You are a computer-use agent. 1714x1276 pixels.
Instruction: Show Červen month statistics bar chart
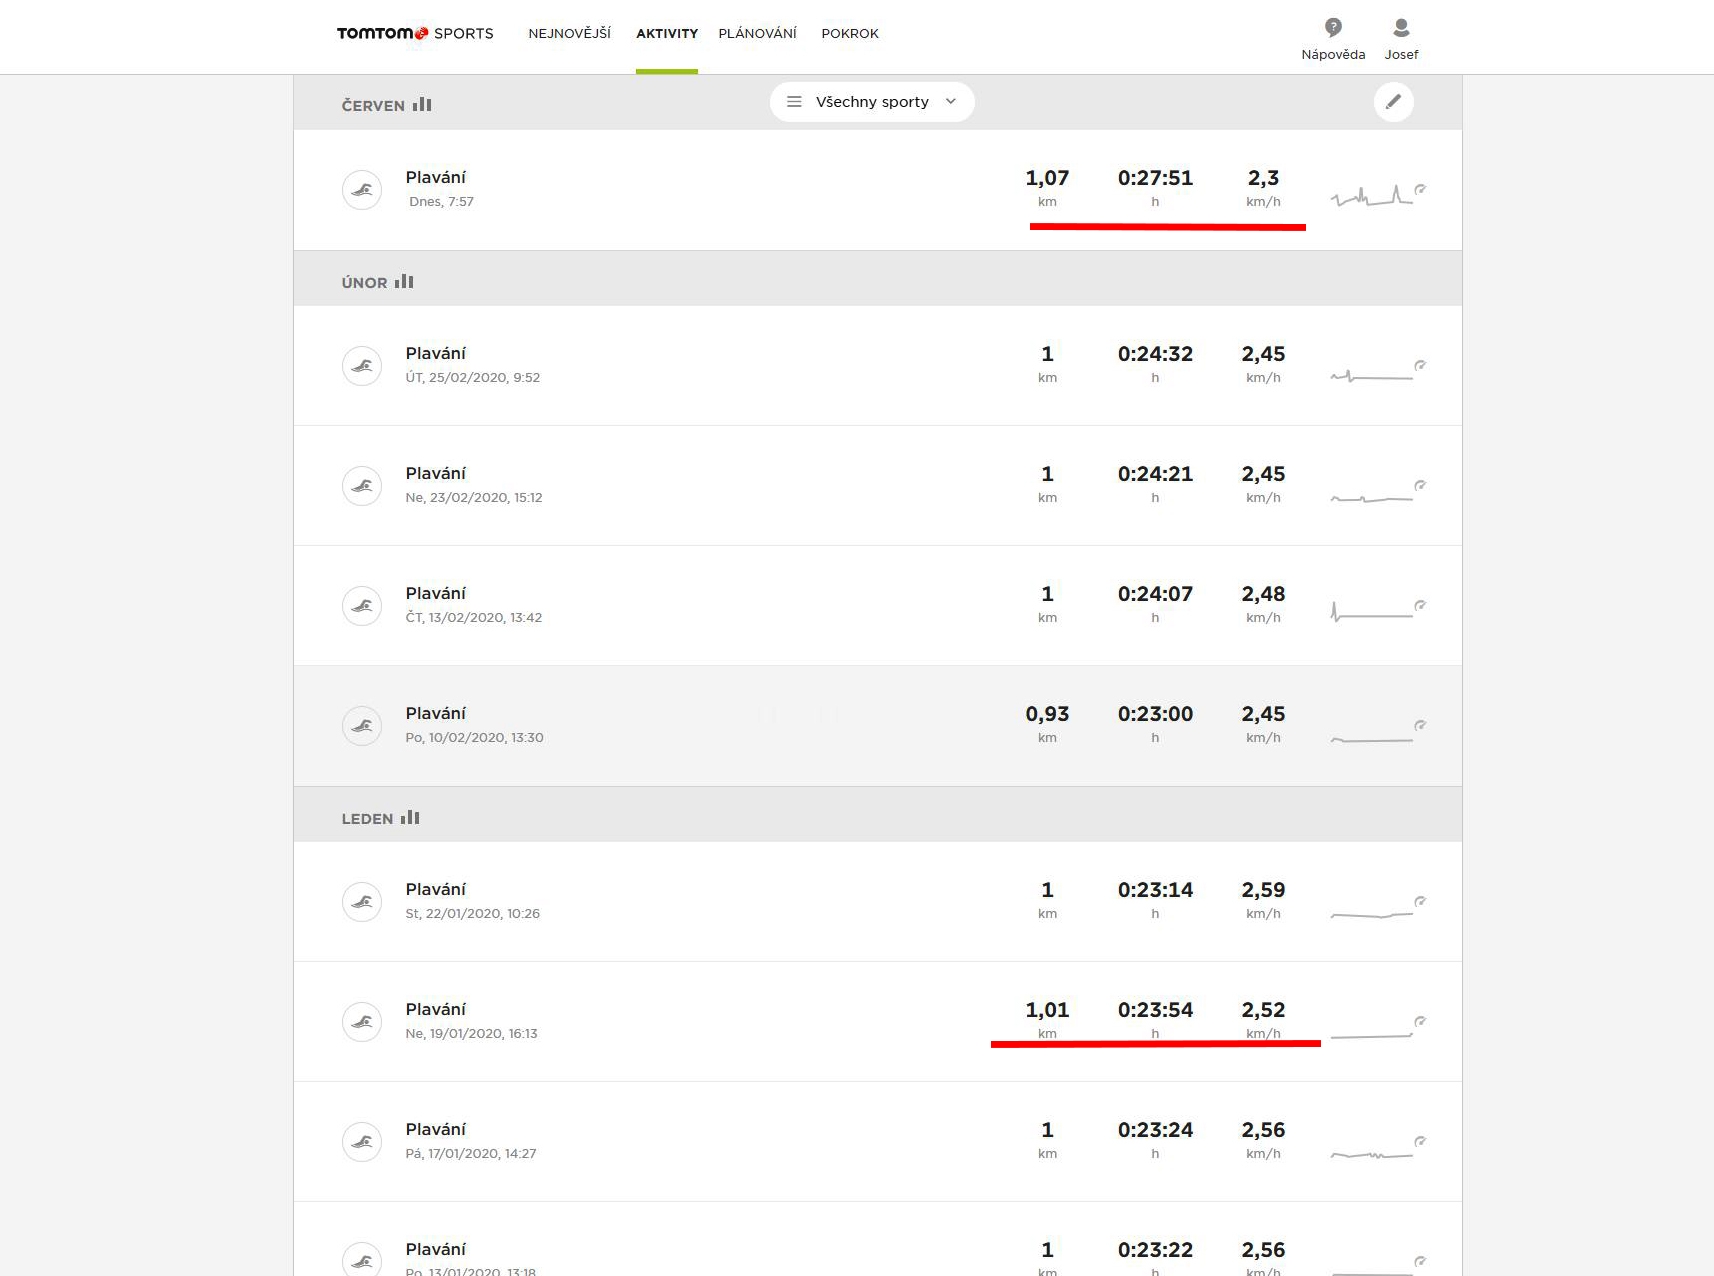click(x=422, y=104)
